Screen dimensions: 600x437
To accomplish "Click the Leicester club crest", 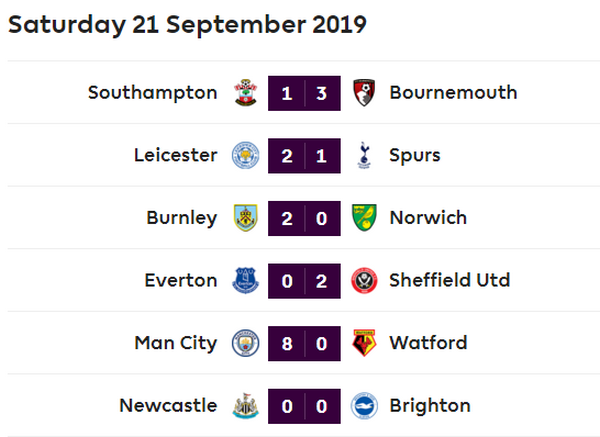I will coord(242,155).
